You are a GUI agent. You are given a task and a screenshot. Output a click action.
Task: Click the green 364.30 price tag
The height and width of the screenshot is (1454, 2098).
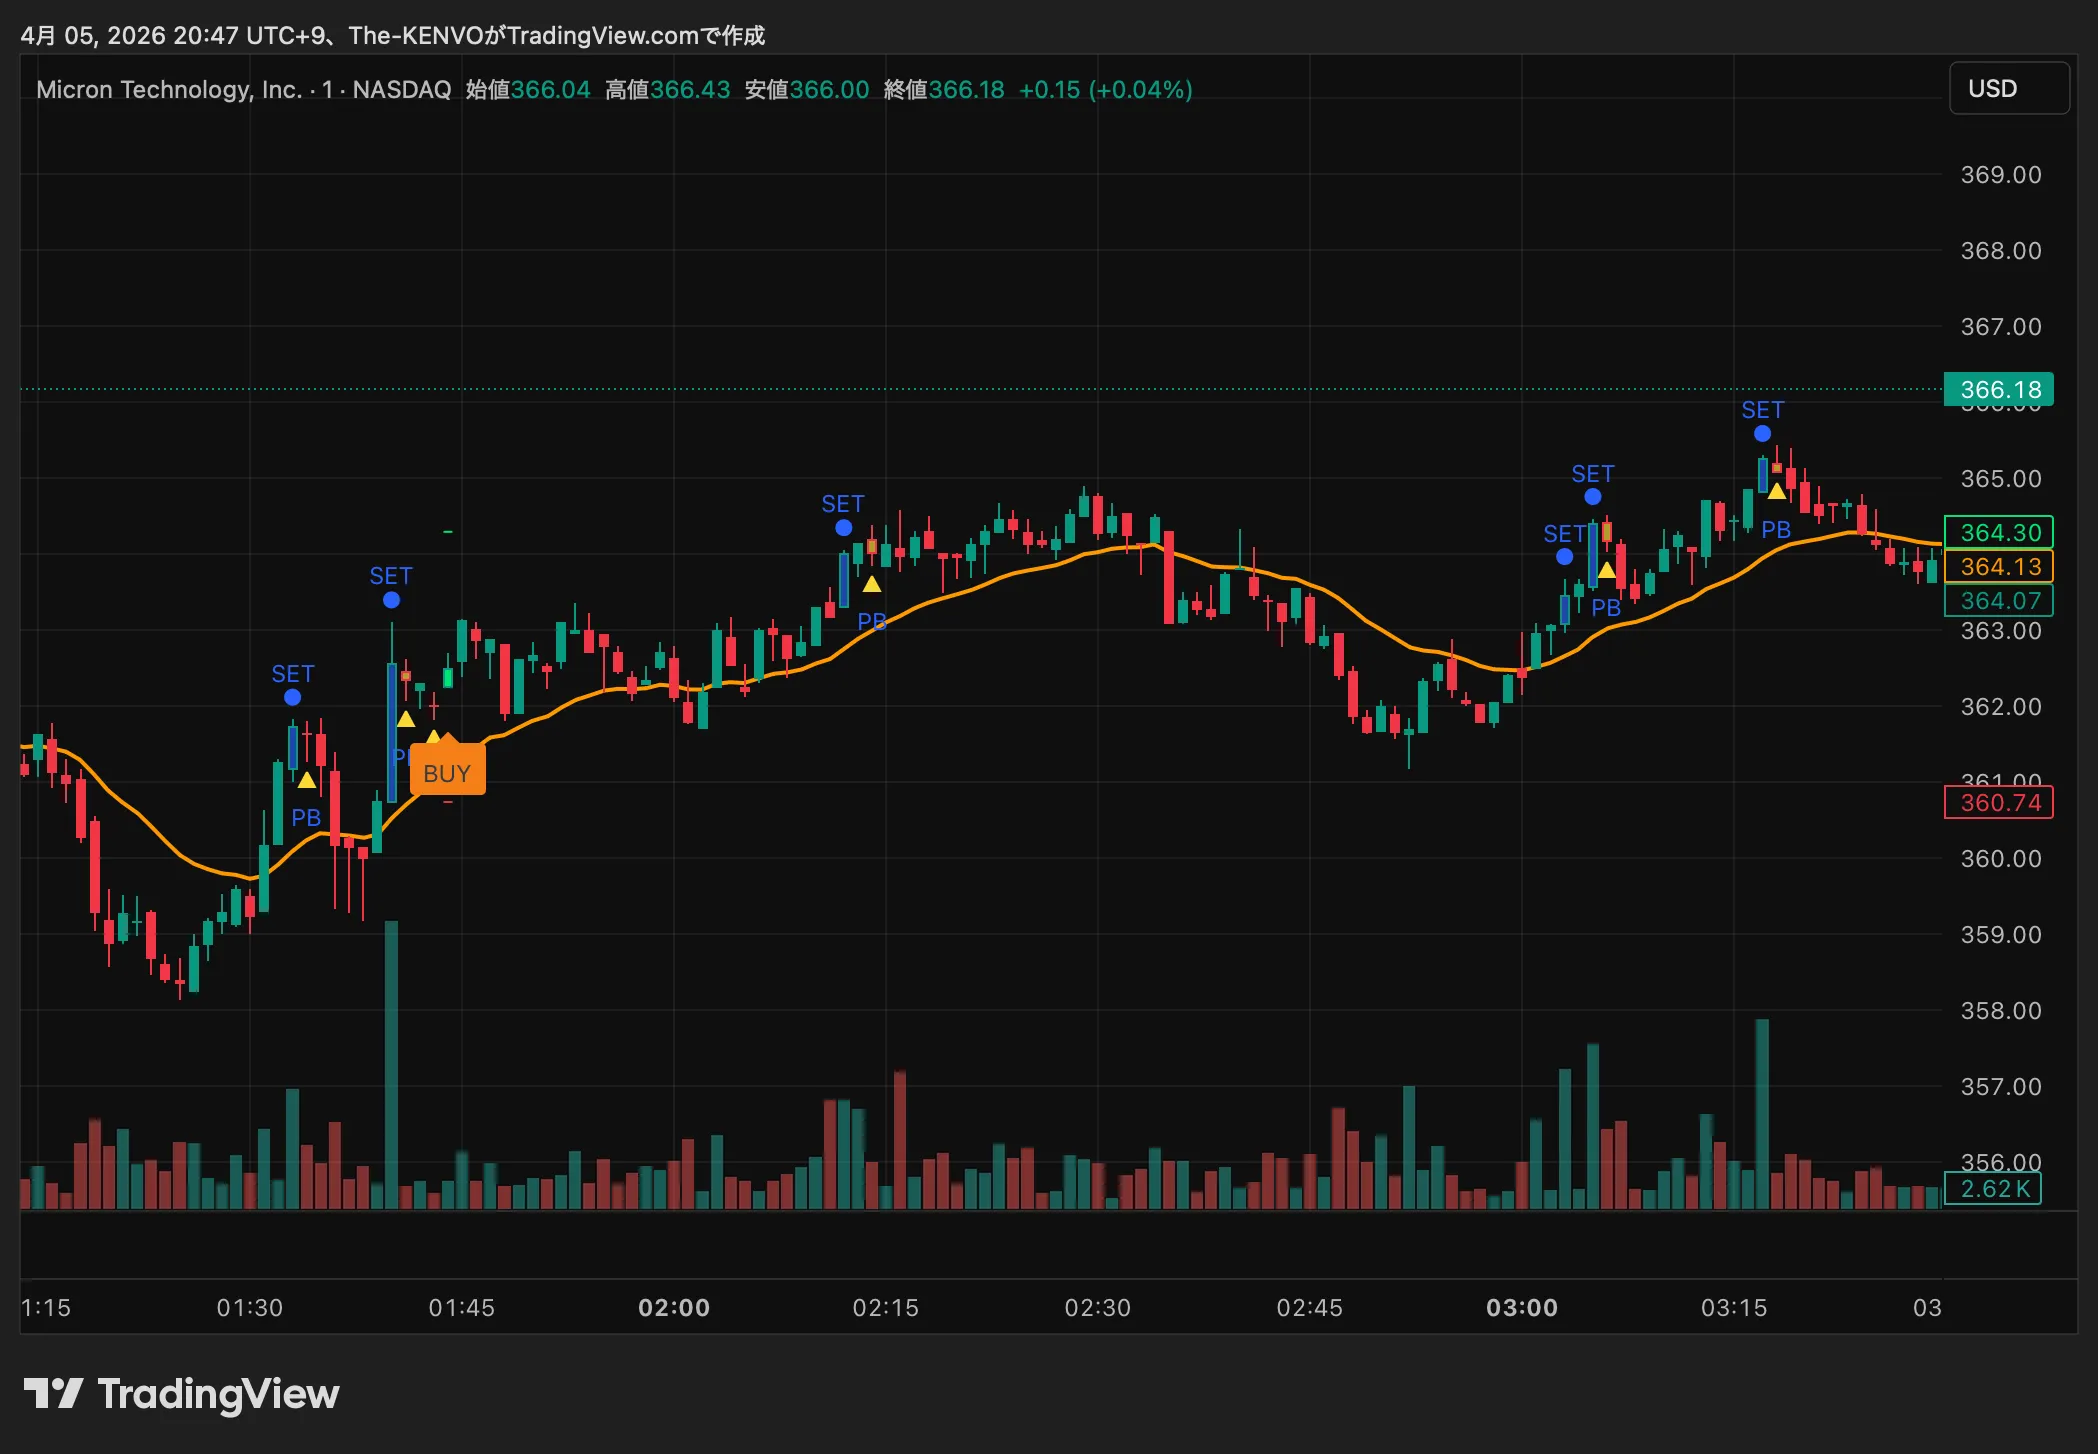(1998, 532)
